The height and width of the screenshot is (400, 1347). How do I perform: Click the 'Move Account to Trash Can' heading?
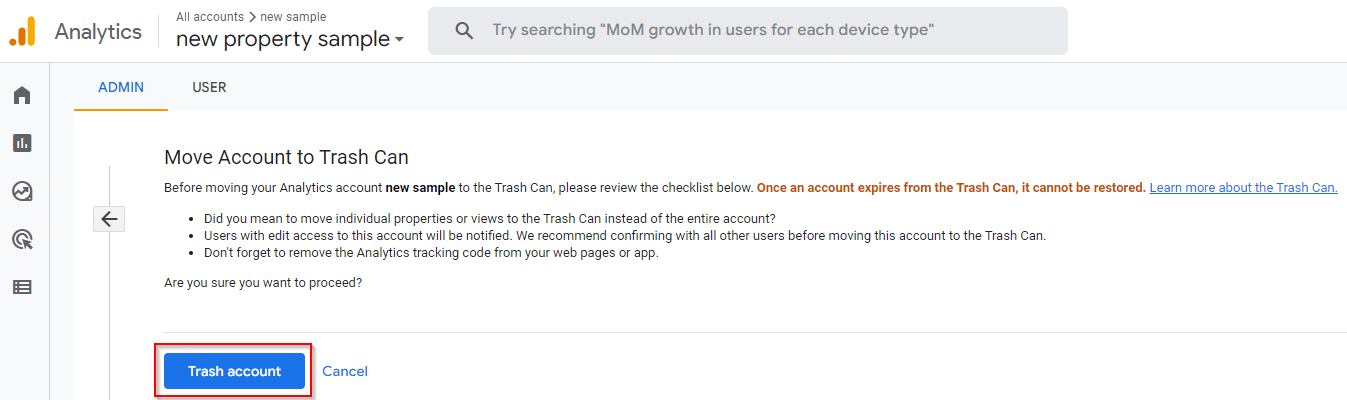coord(286,157)
